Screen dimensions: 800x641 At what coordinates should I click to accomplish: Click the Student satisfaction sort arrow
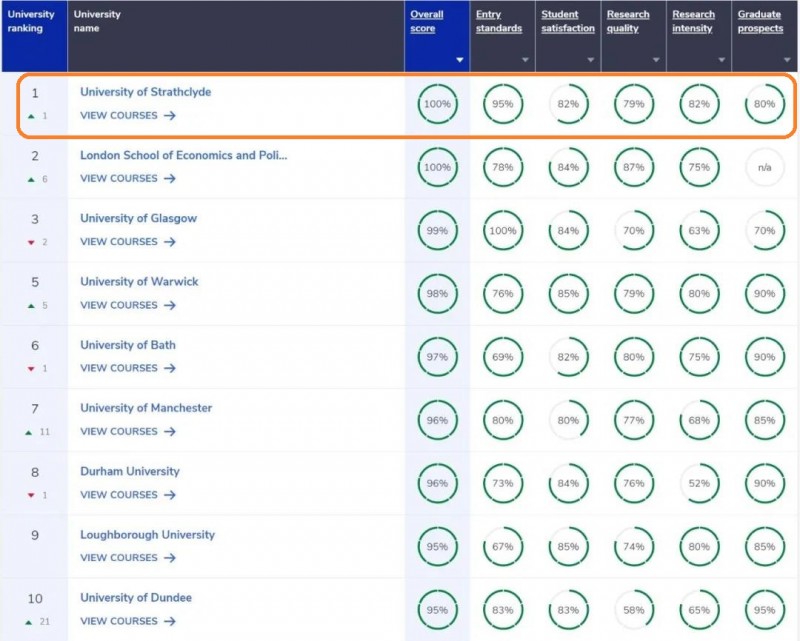pos(590,60)
